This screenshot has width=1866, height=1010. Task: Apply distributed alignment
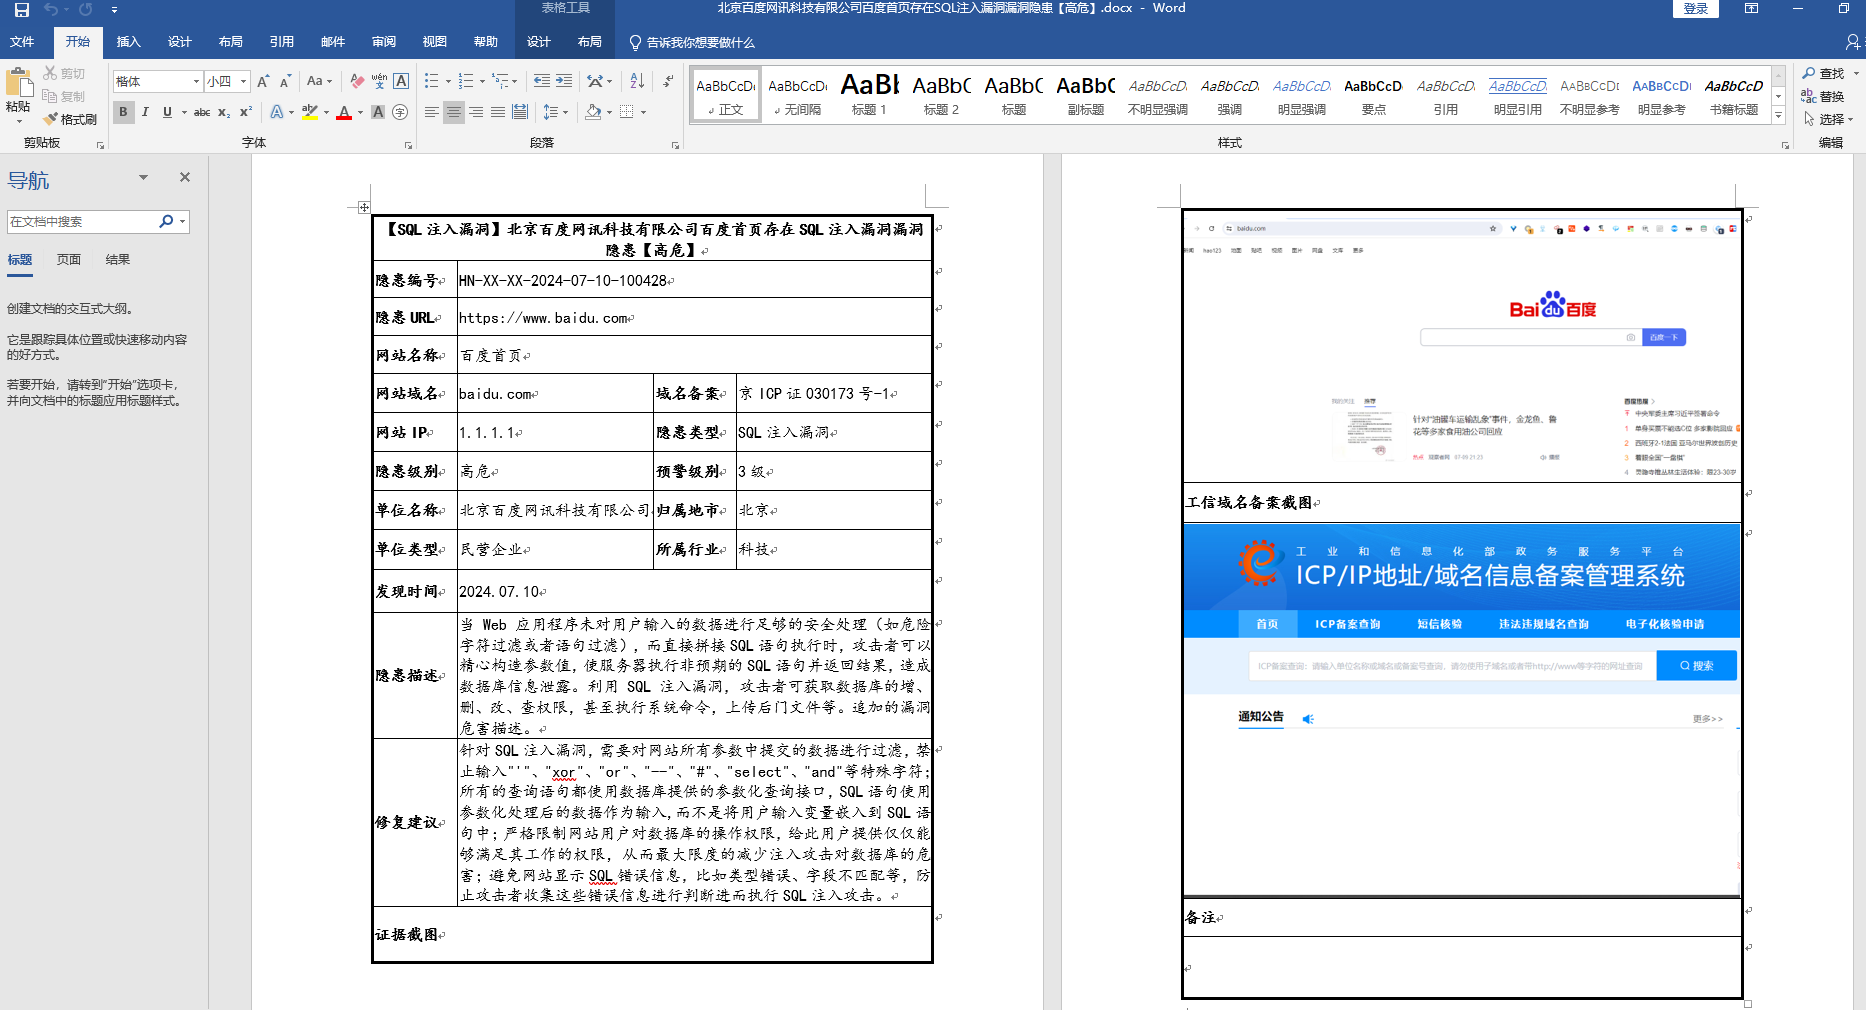[520, 112]
